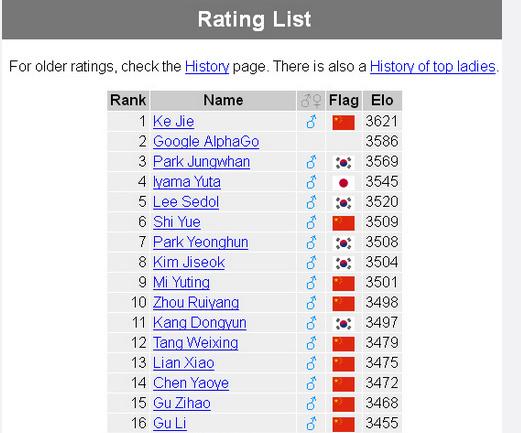Open the History page link
521x433 pixels.
click(207, 66)
